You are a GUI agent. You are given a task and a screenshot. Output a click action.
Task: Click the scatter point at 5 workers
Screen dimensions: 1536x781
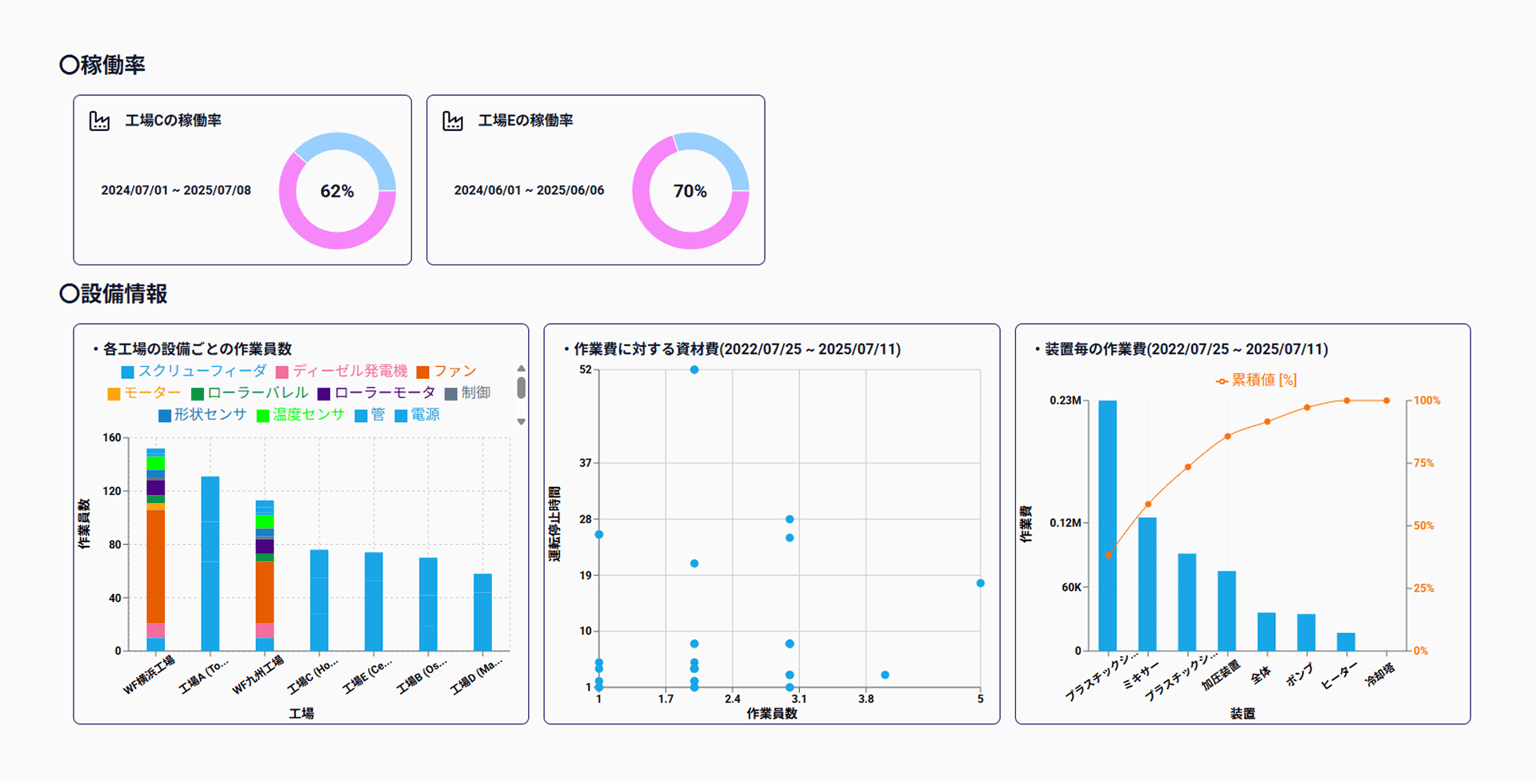980,583
